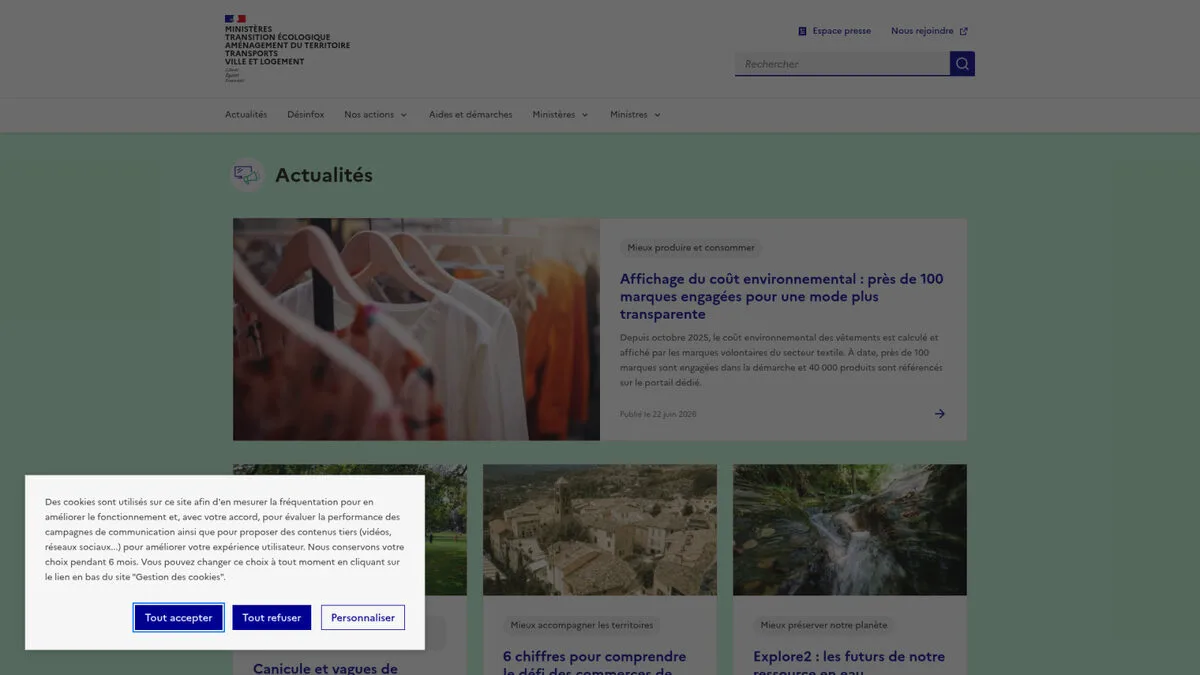This screenshot has height=675, width=1200.
Task: Open the waterfall photo thumbnail
Action: tap(850, 530)
